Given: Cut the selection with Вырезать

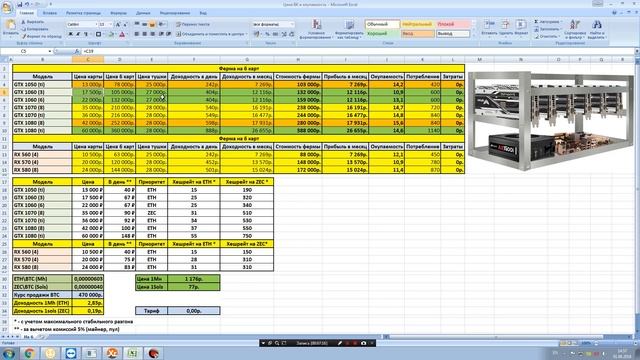Looking at the screenshot, I should (x=33, y=22).
